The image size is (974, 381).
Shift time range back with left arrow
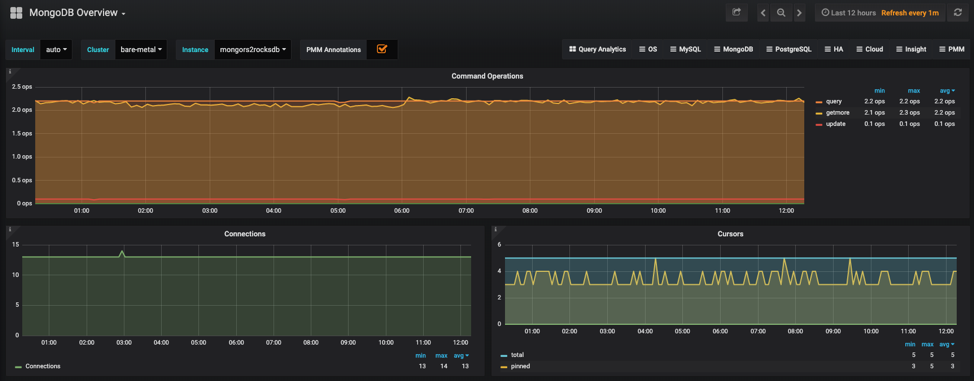click(763, 12)
